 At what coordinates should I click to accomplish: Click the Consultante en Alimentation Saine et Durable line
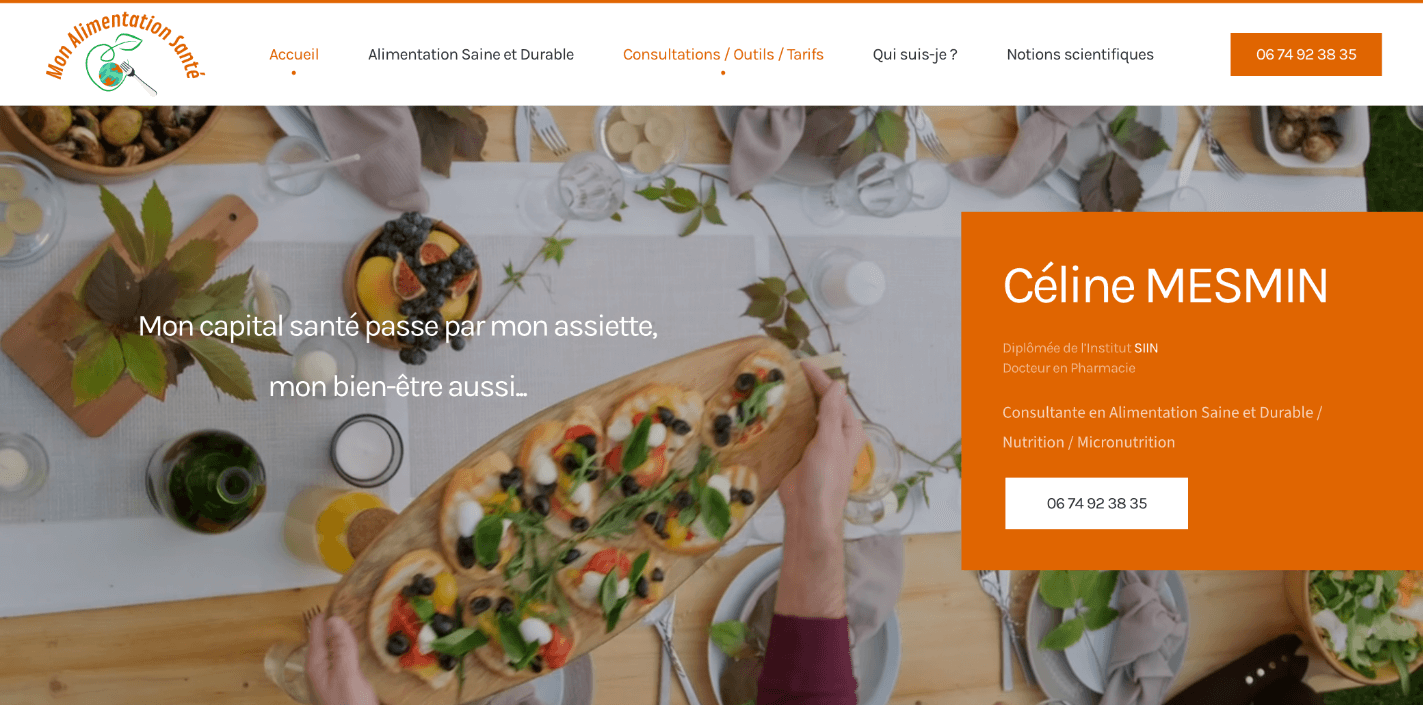pos(1162,412)
